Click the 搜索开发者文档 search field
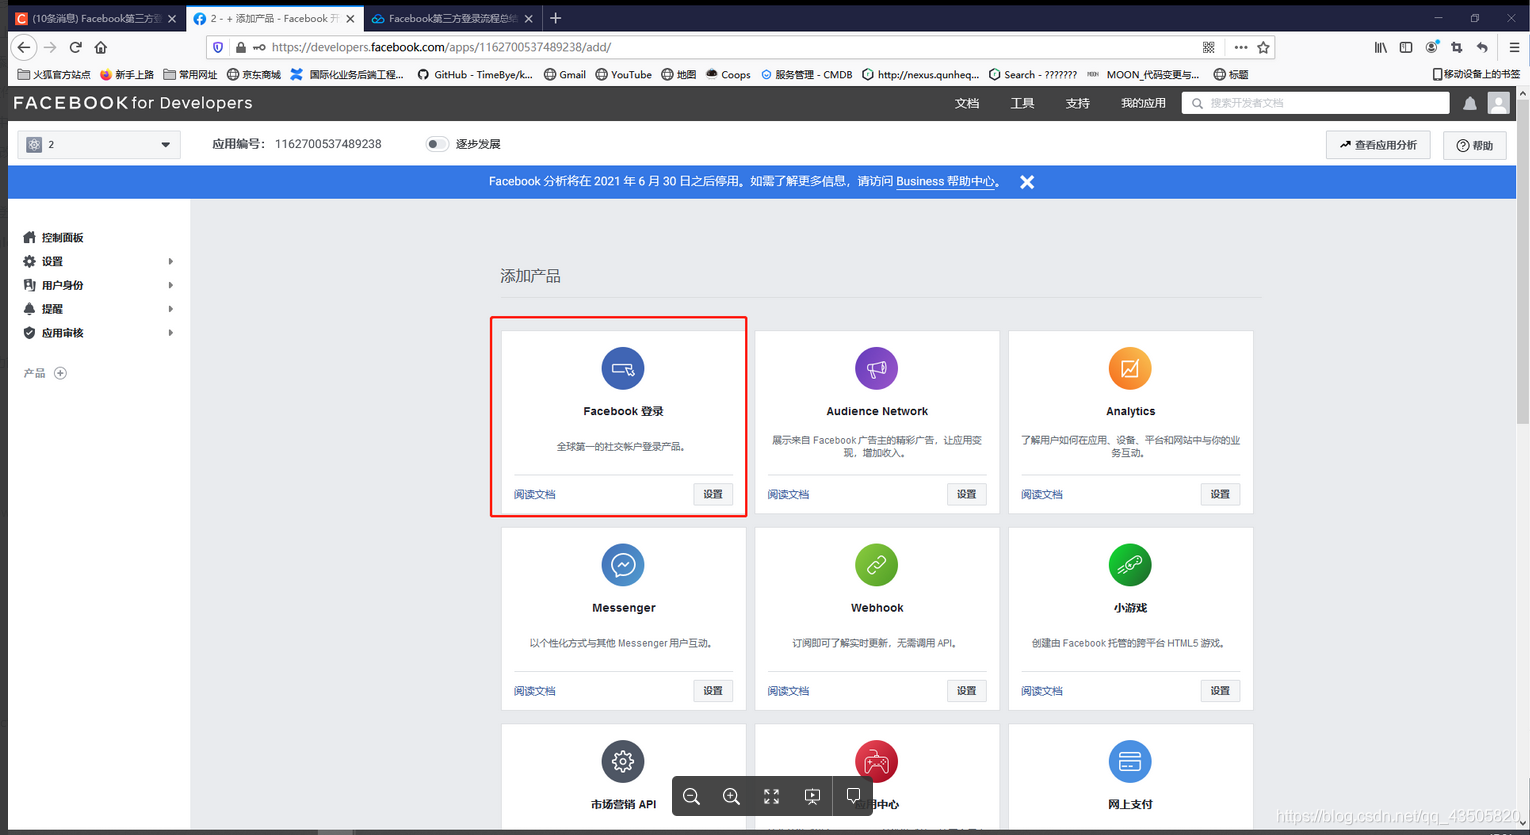The image size is (1530, 835). [1315, 103]
